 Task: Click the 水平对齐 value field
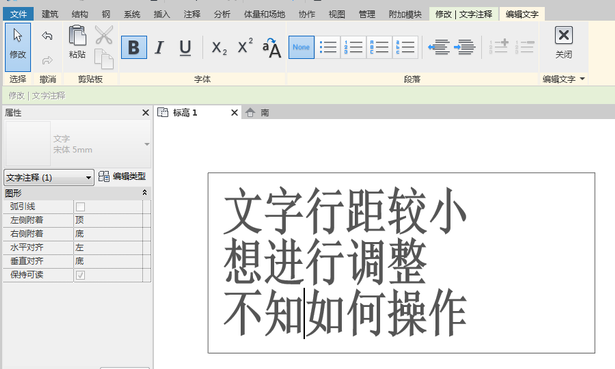pos(108,248)
